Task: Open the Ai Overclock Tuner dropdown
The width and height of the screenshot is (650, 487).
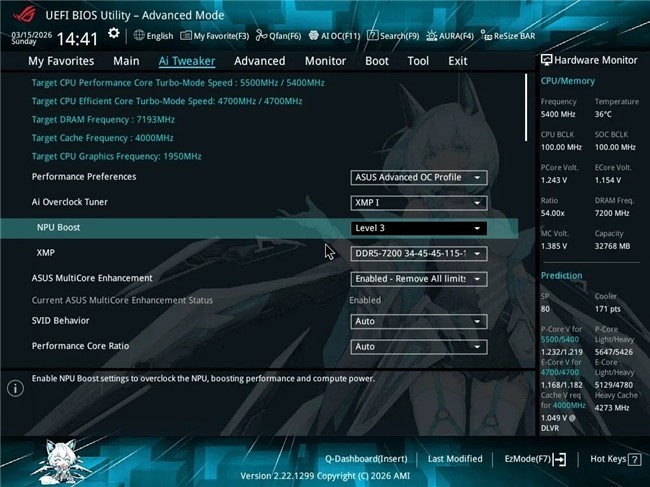Action: [419, 202]
